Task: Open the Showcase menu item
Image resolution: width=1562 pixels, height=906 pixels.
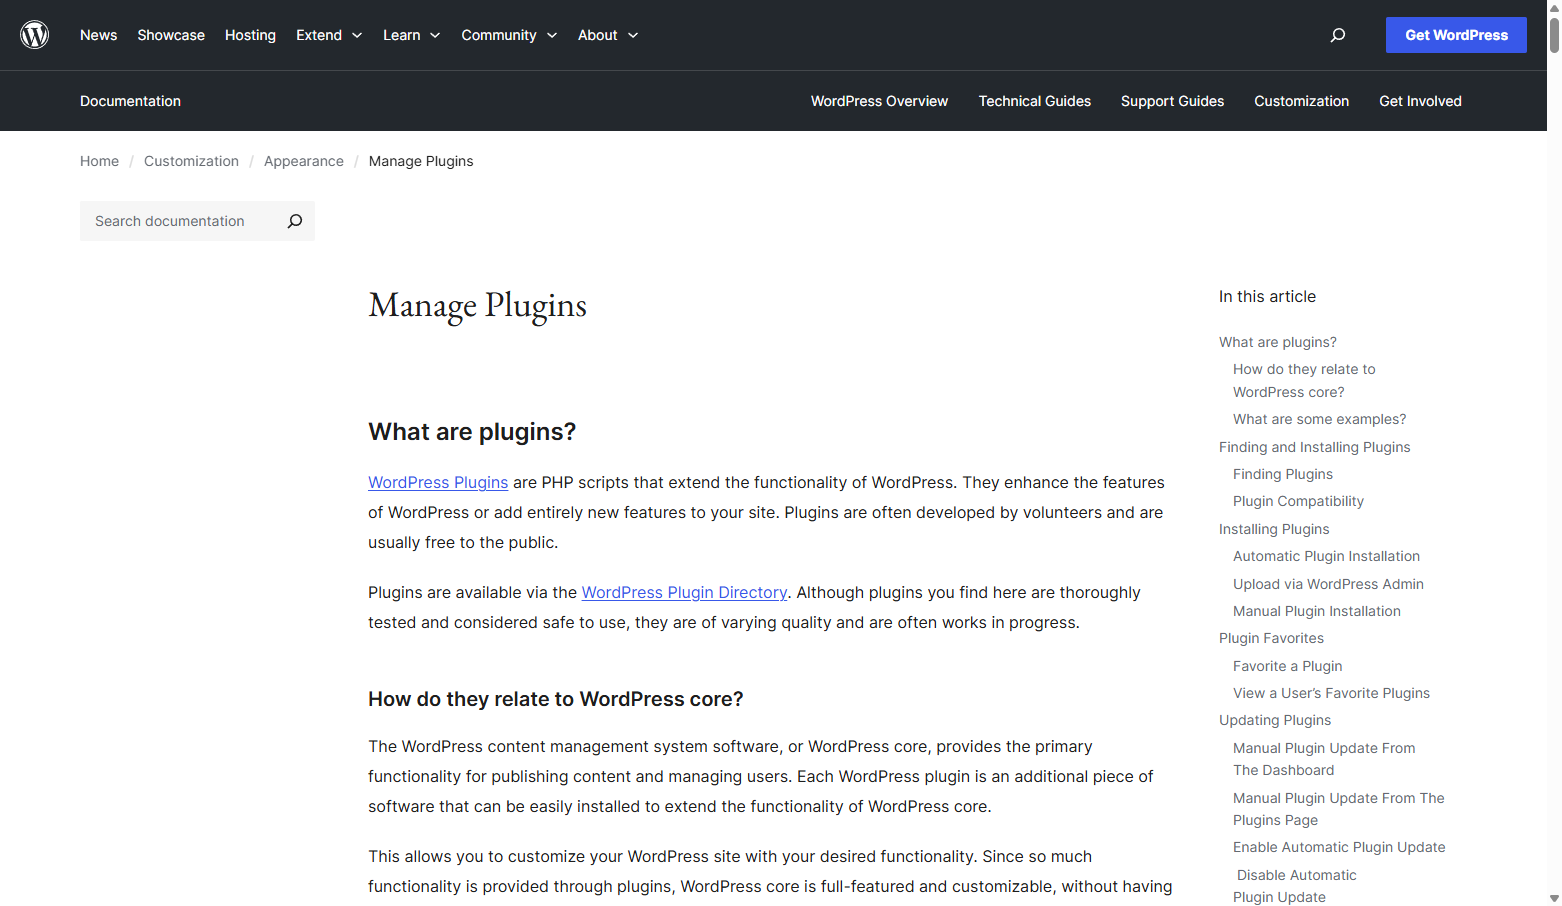Action: 170,35
